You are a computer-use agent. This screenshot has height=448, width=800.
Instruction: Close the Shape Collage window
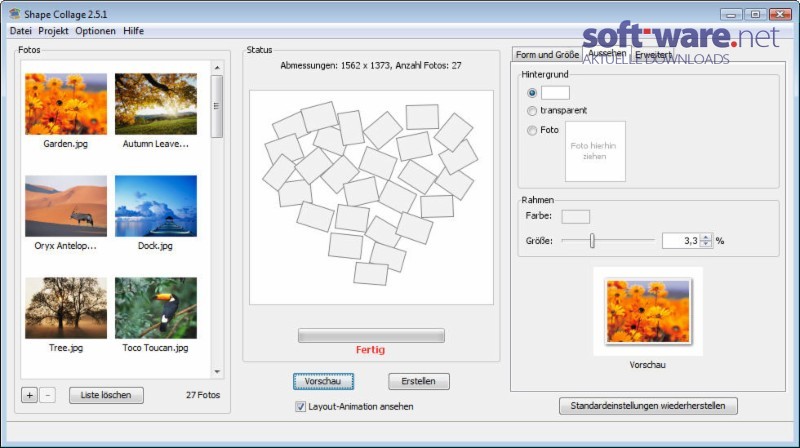point(780,14)
